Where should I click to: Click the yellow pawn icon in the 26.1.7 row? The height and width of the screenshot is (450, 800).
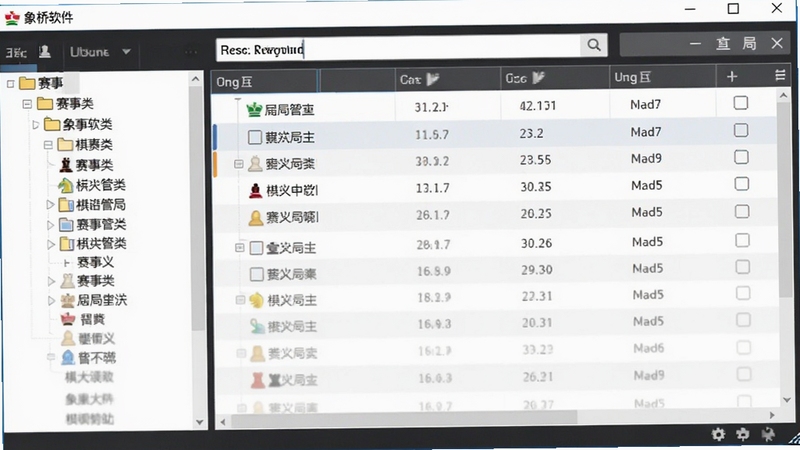(256, 218)
